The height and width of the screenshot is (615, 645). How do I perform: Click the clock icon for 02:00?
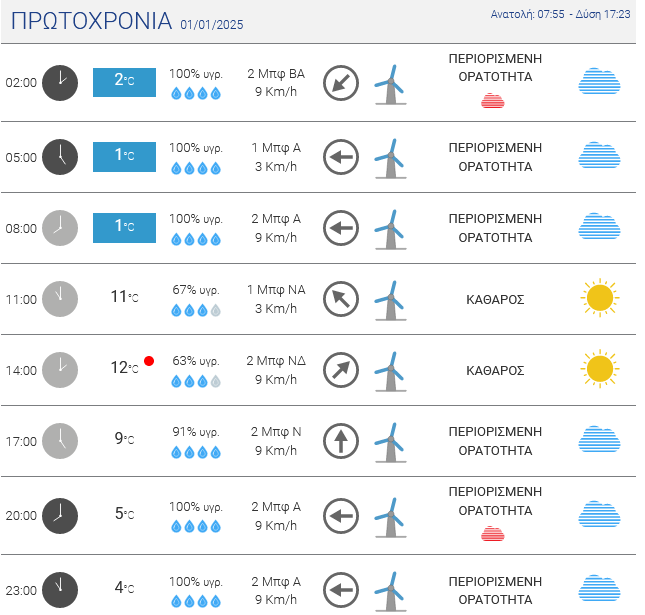point(60,82)
